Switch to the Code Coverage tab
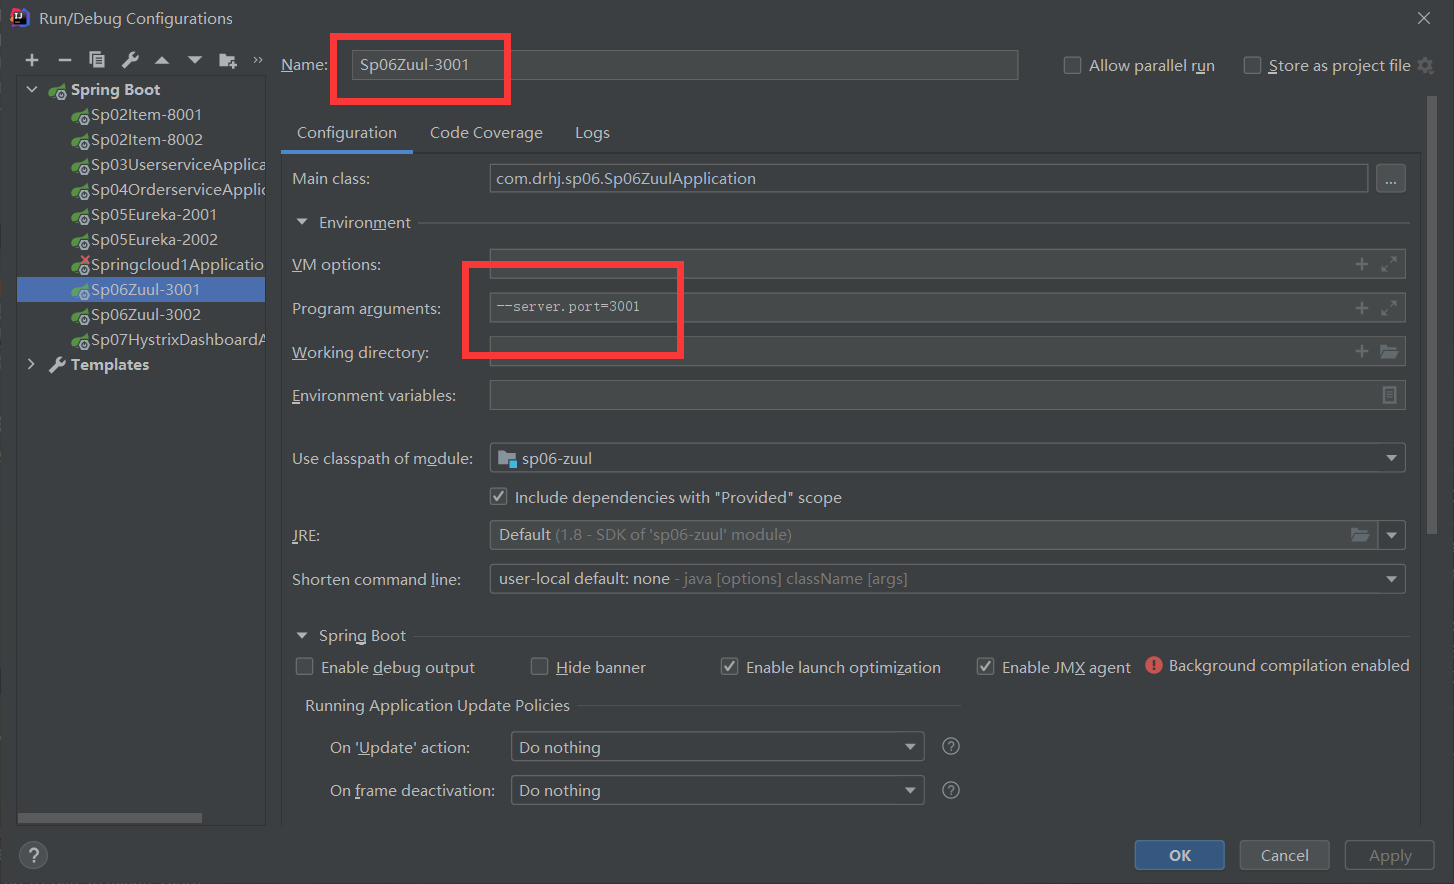Screen dimensions: 1454x884 point(486,133)
